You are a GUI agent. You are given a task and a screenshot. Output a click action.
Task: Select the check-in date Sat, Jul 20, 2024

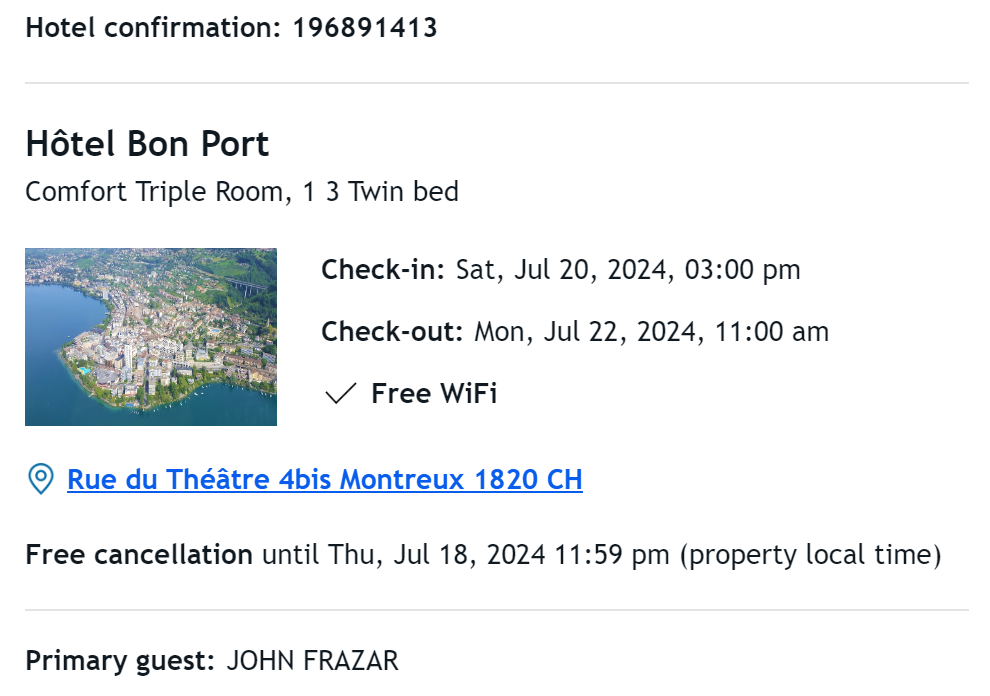[x=561, y=270]
